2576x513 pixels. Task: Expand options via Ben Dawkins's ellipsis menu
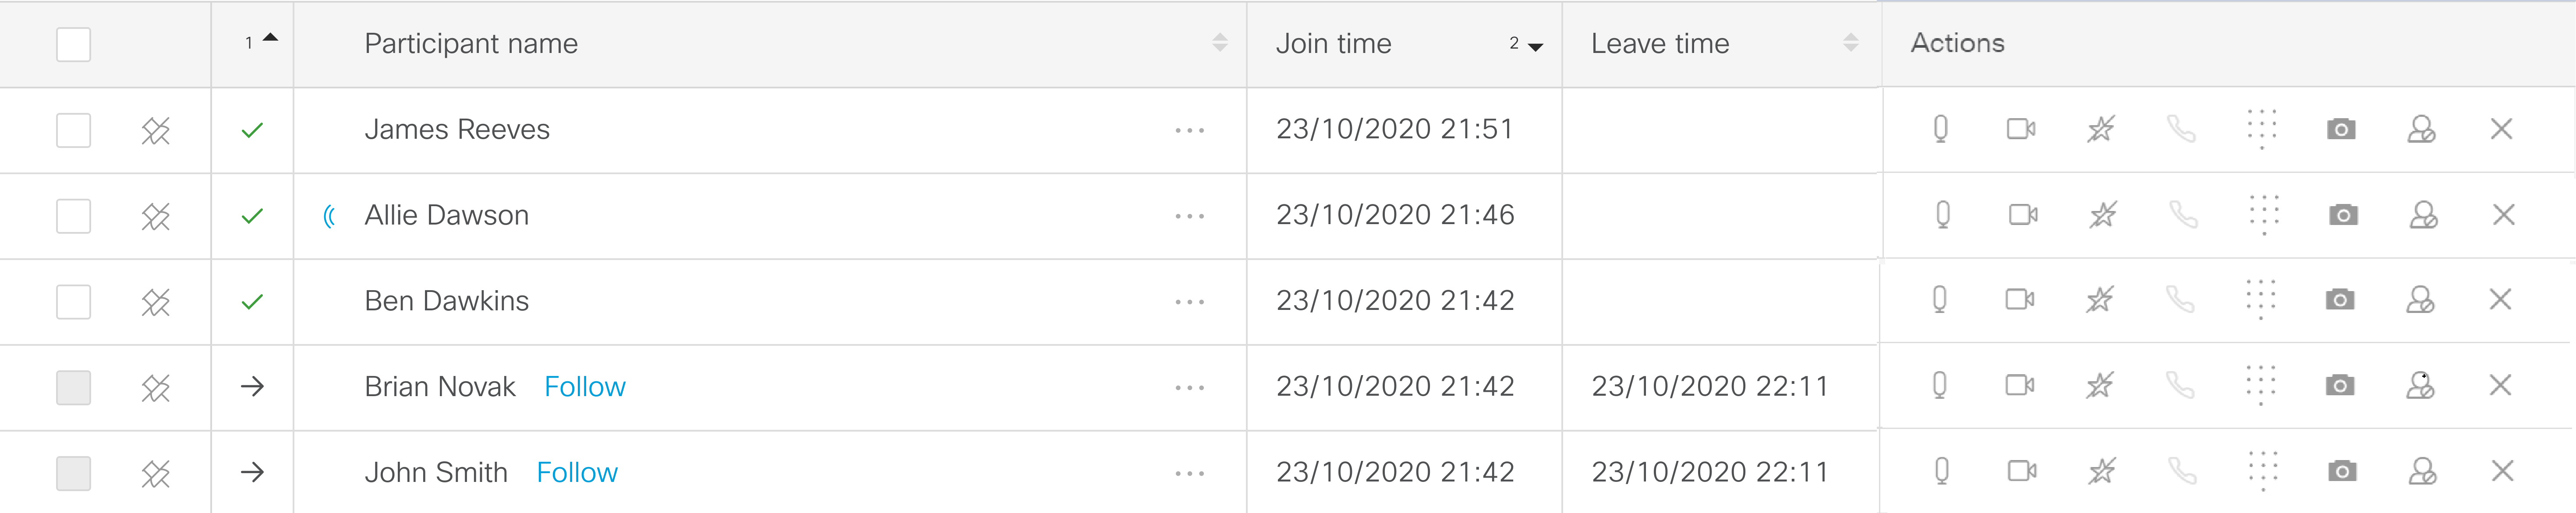click(1190, 300)
